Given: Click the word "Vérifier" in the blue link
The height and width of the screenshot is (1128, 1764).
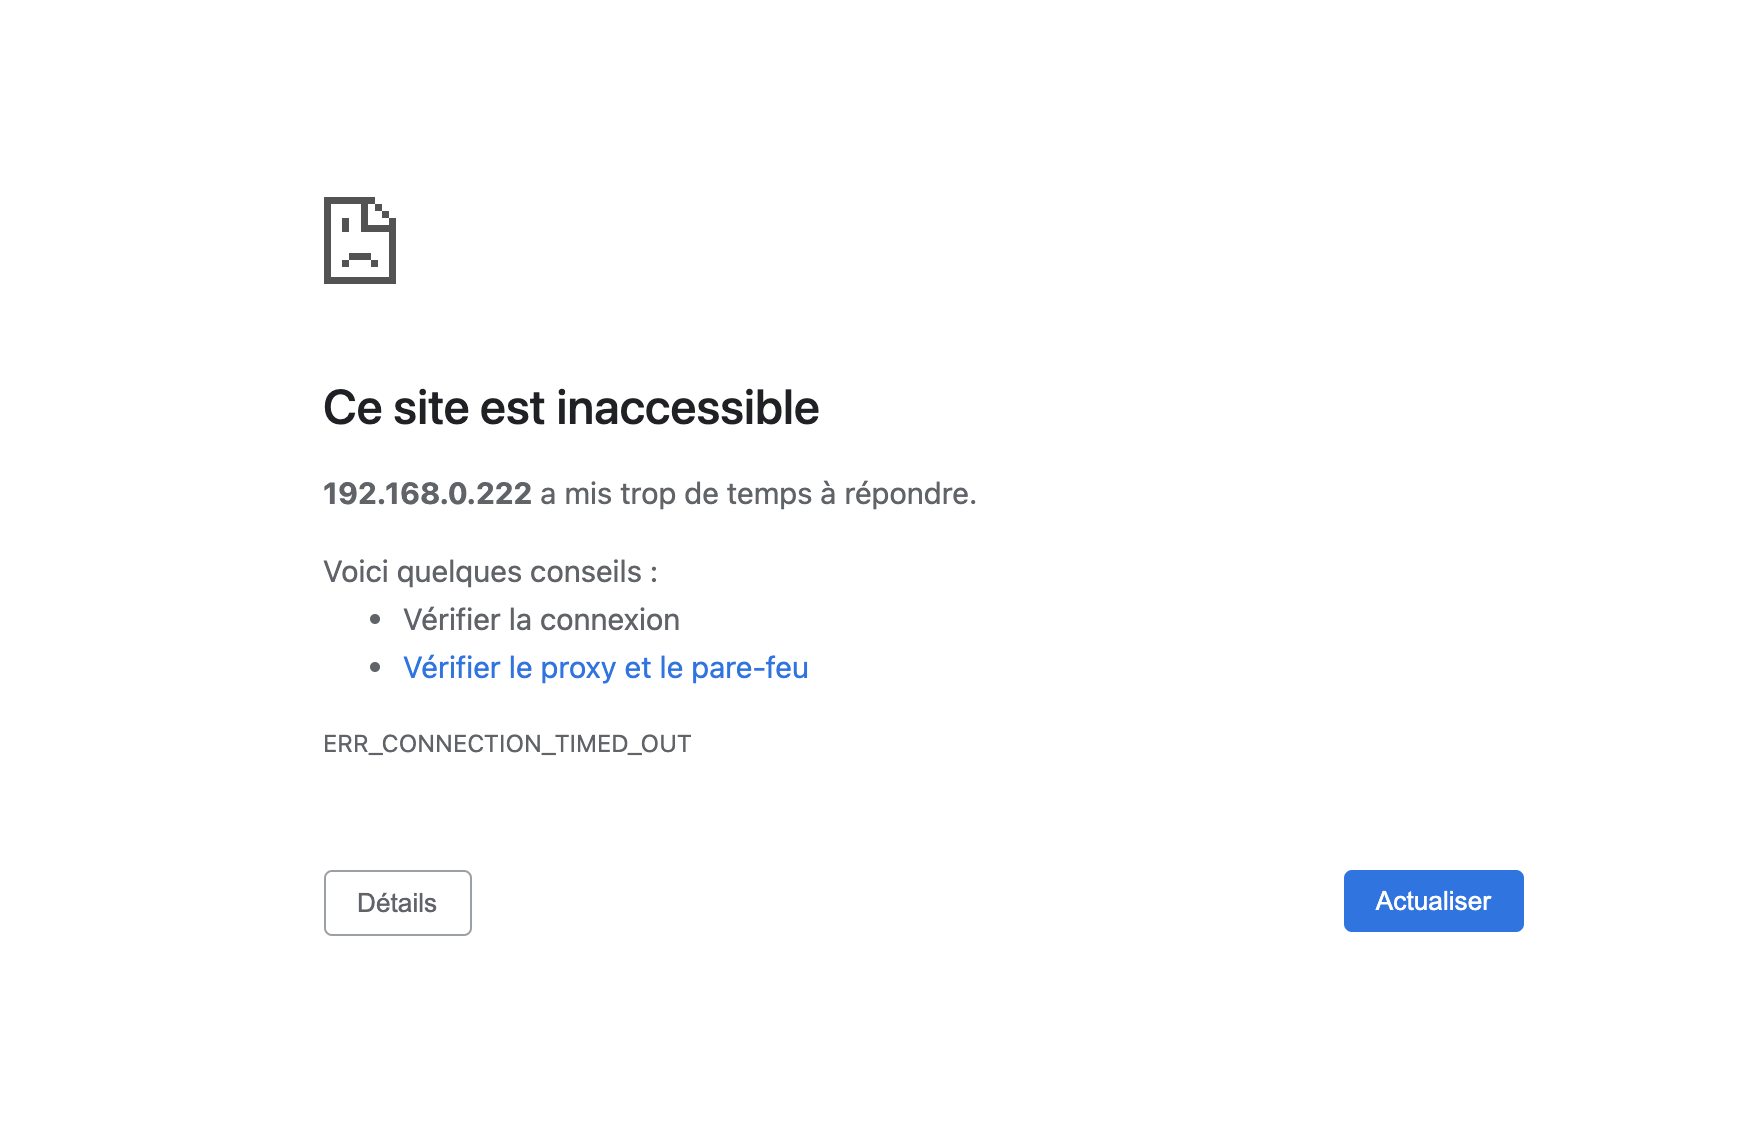Looking at the screenshot, I should tap(451, 668).
